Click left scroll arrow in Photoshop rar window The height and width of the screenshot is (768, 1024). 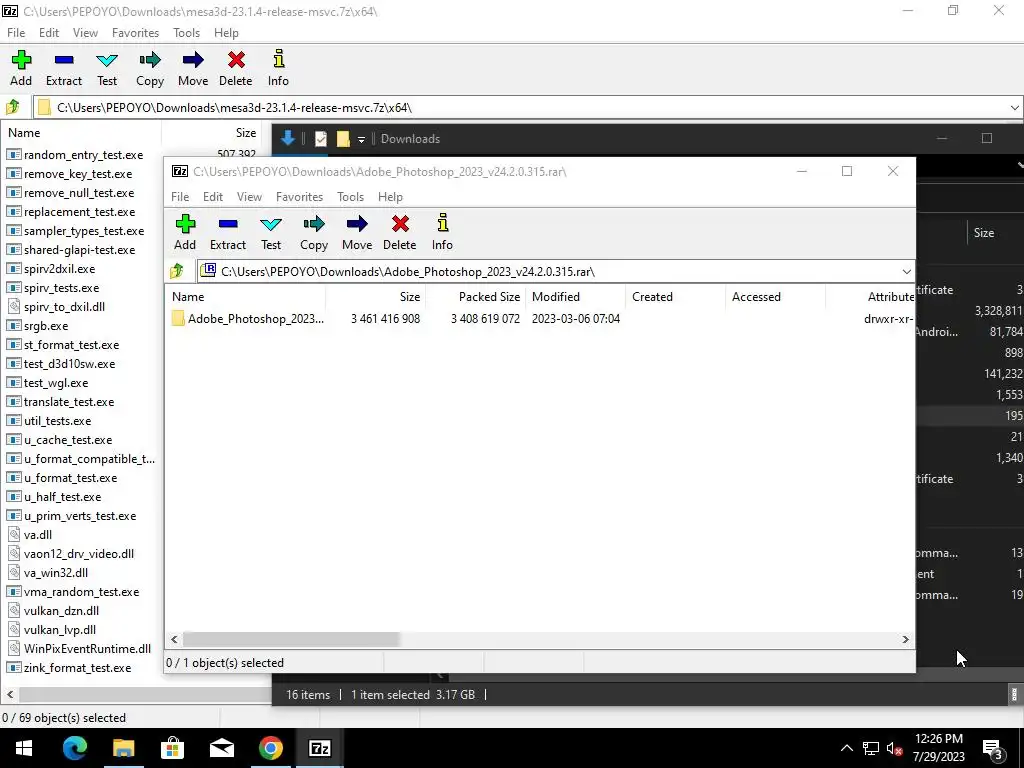tap(174, 639)
